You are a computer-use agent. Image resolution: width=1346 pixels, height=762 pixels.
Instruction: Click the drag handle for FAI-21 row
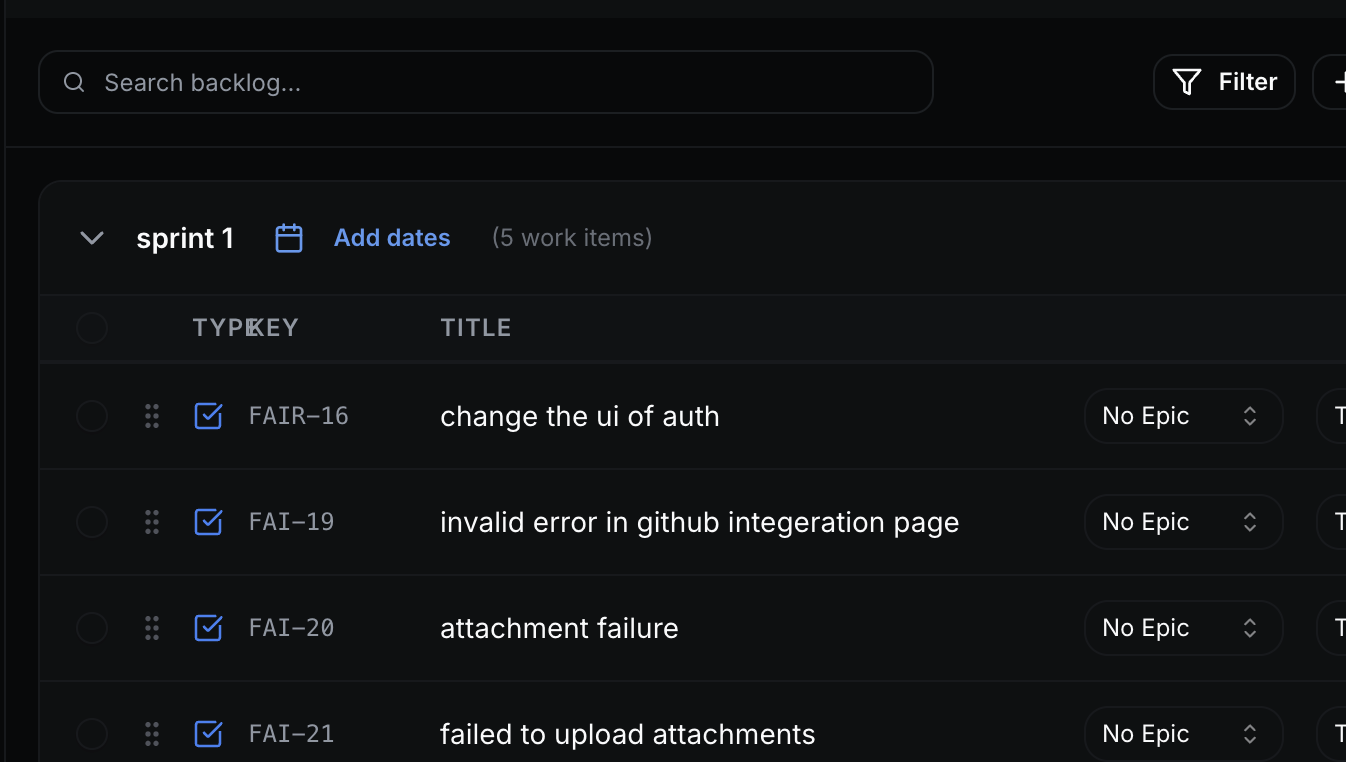pos(152,734)
